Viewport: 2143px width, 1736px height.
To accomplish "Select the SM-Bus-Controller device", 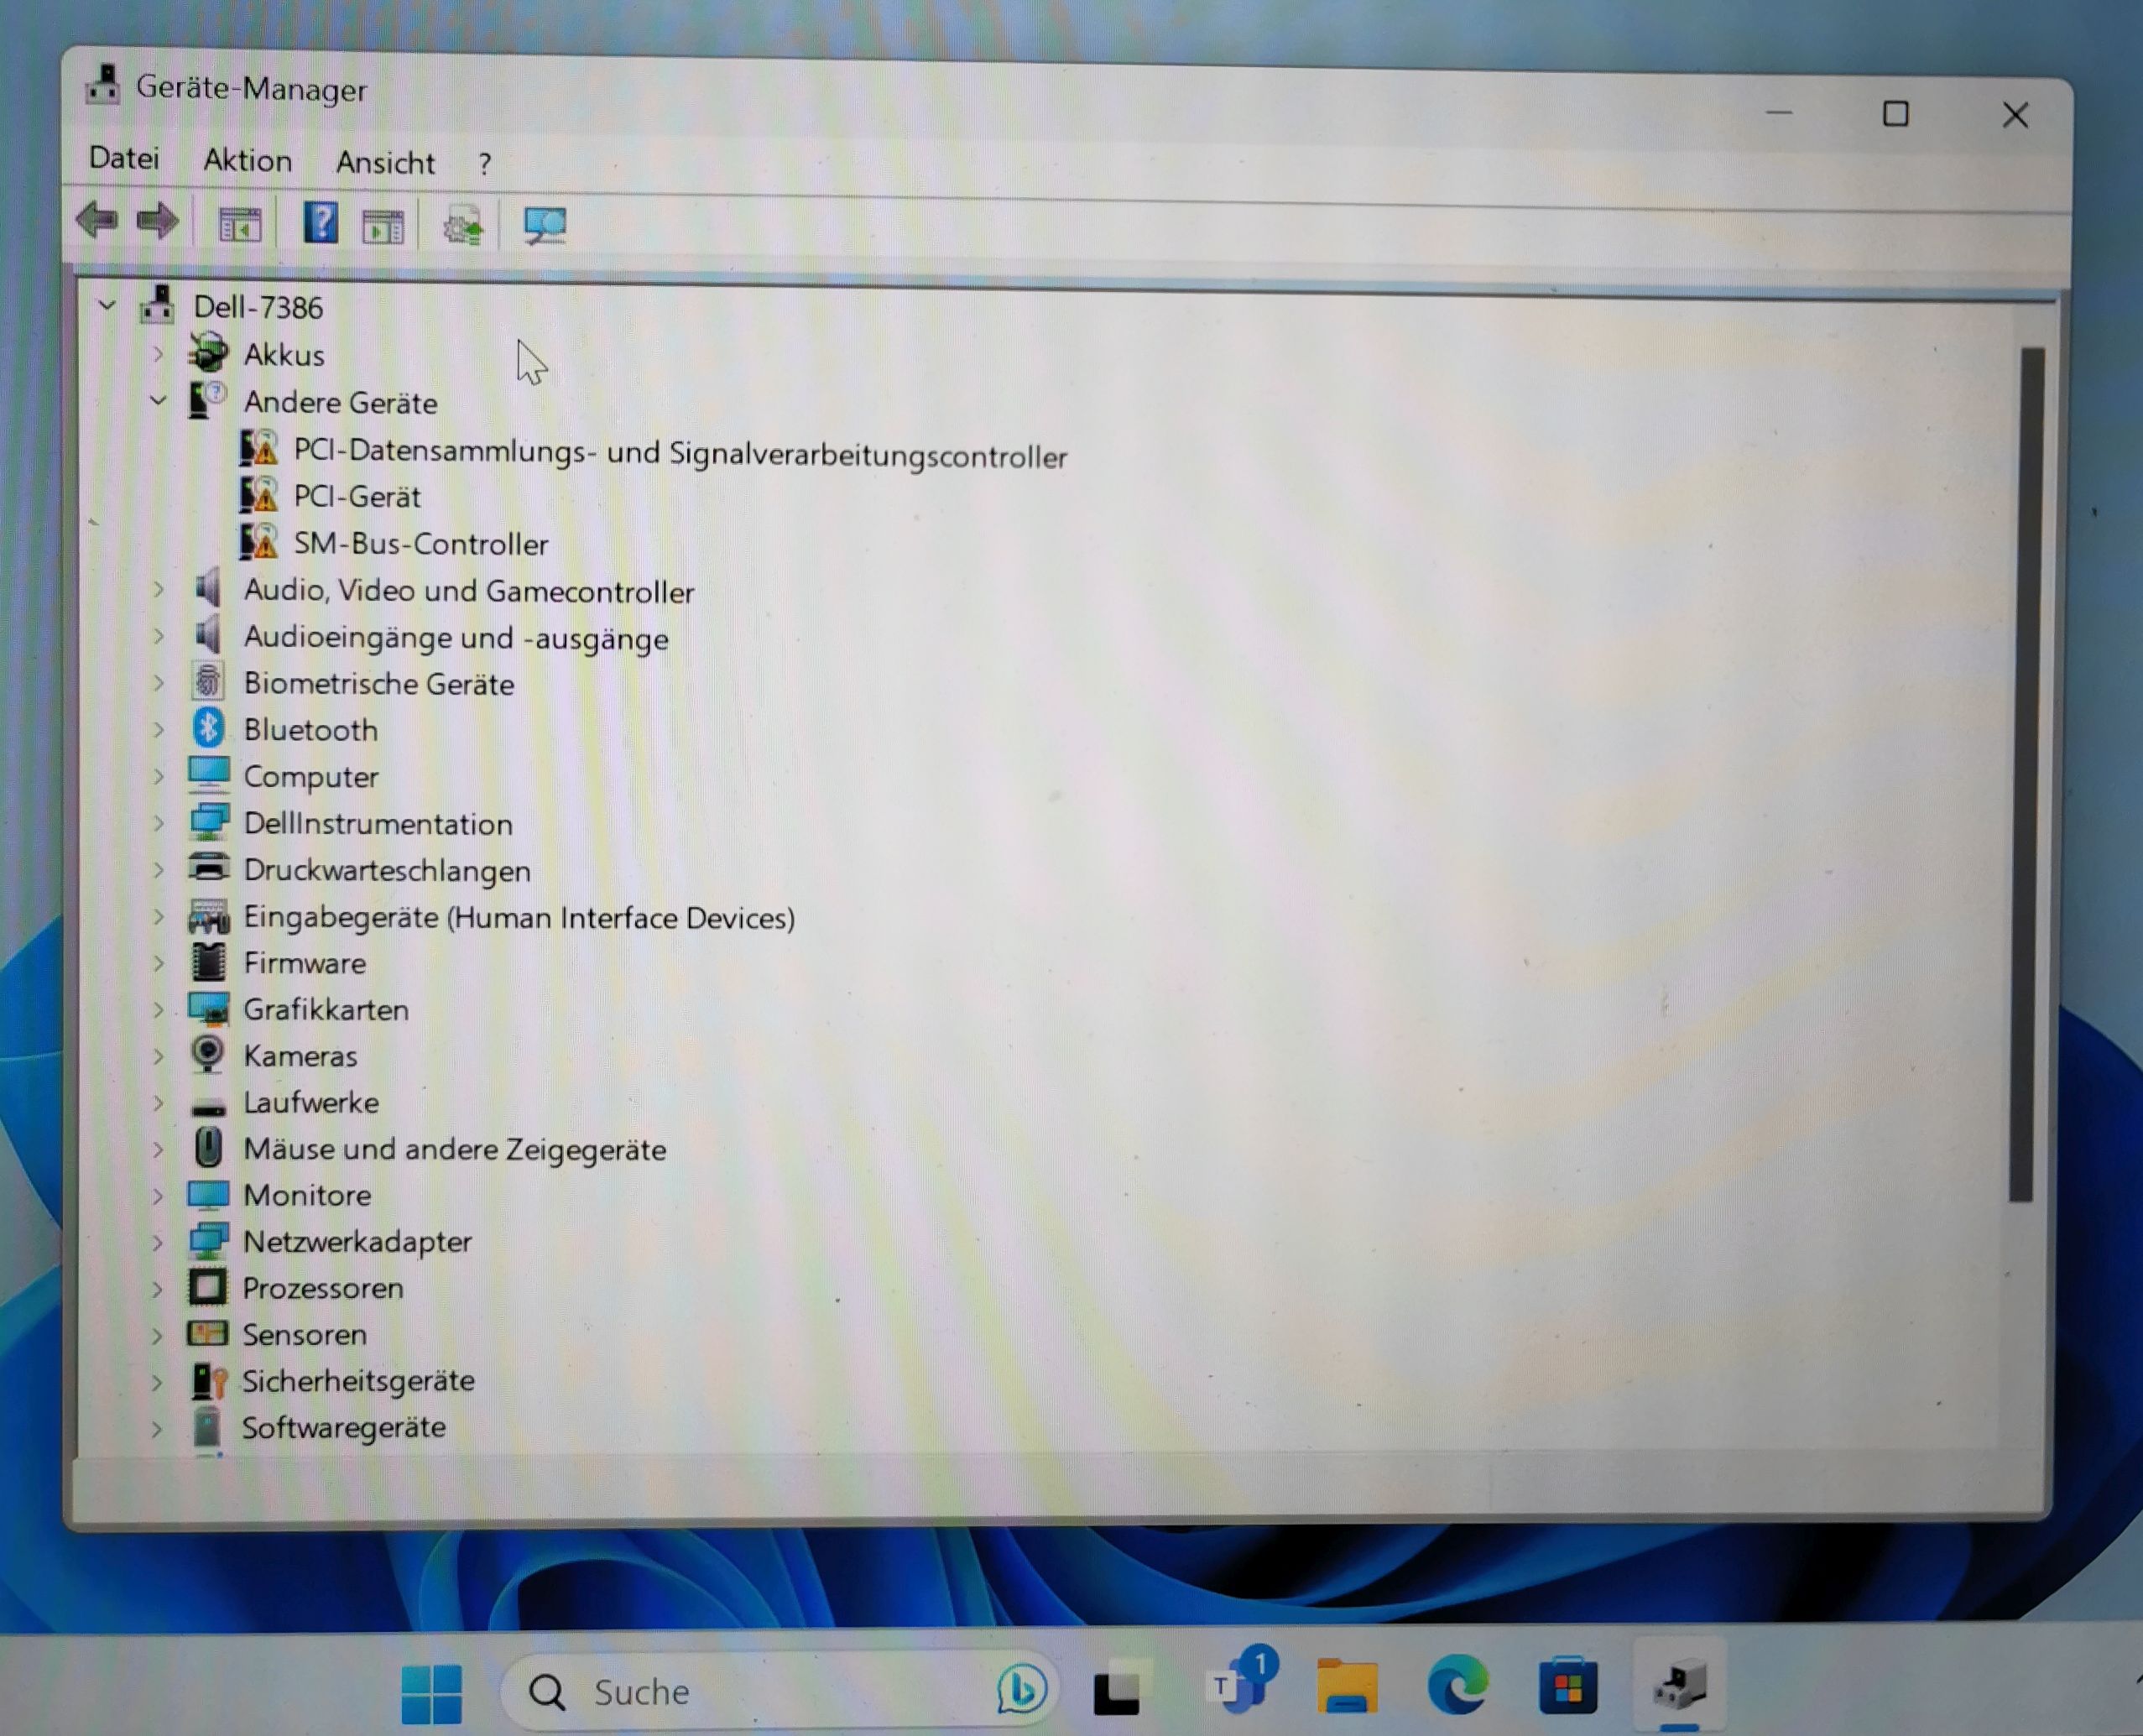I will click(420, 544).
